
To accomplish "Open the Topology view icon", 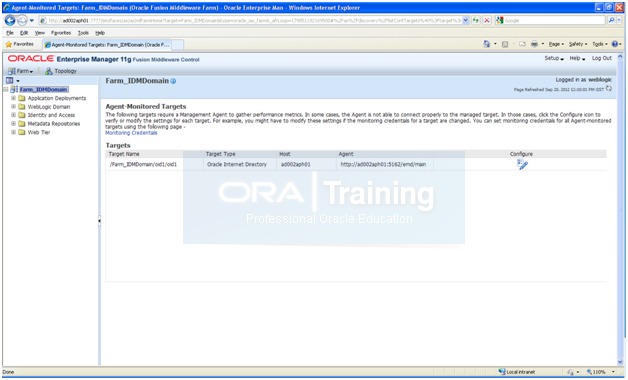I will point(48,71).
